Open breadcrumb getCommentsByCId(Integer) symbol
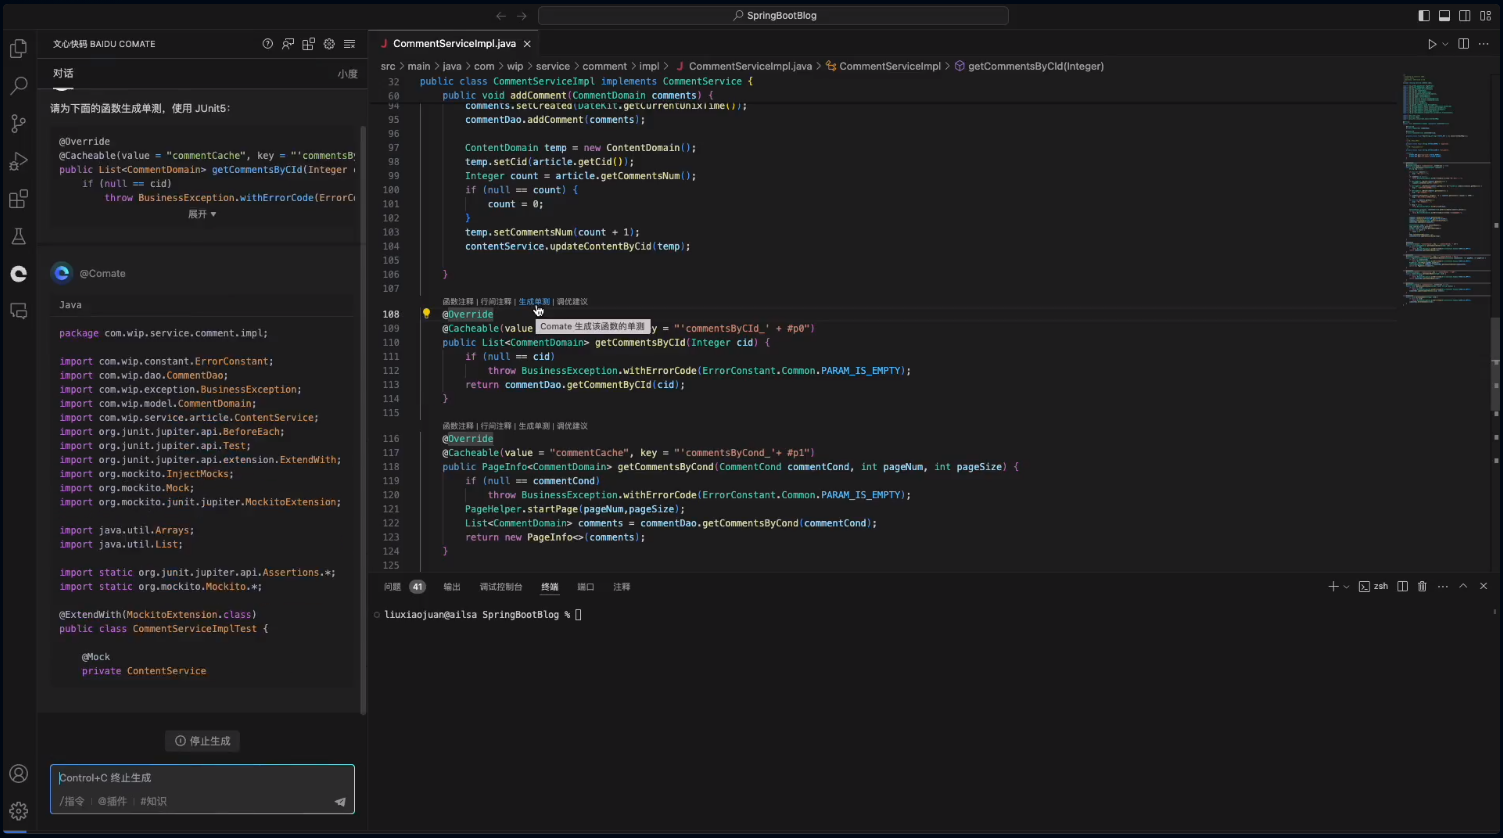The height and width of the screenshot is (838, 1503). [x=1029, y=66]
